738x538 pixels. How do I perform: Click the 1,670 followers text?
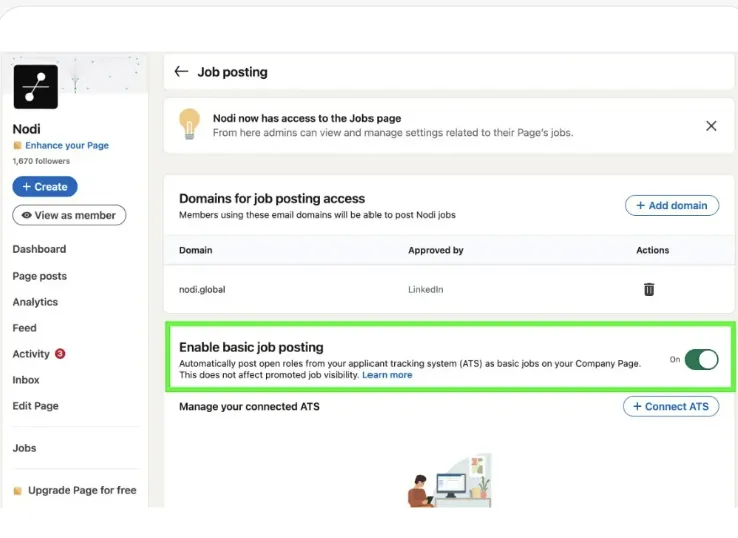[41, 161]
